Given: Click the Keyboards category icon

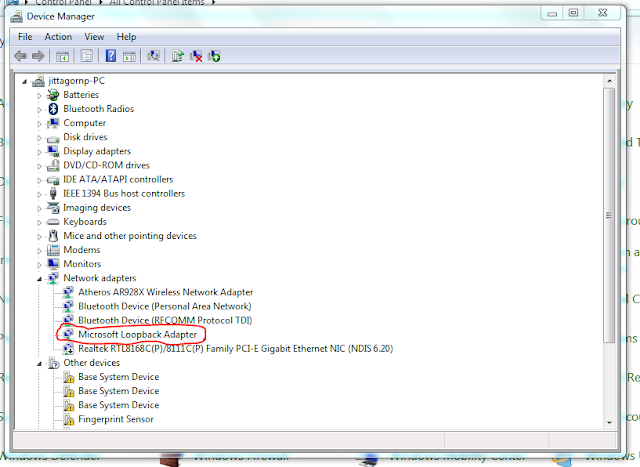Looking at the screenshot, I should coord(53,222).
